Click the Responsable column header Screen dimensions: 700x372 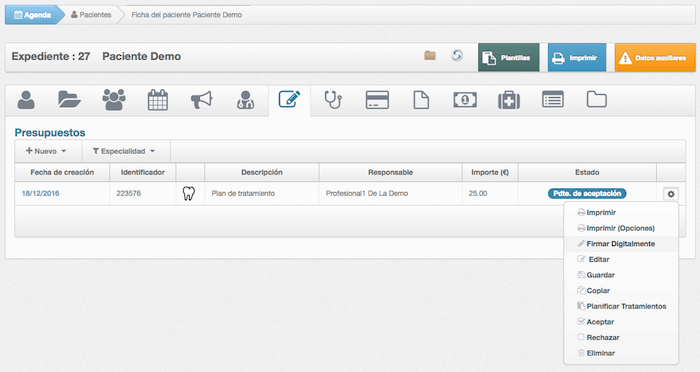391,172
